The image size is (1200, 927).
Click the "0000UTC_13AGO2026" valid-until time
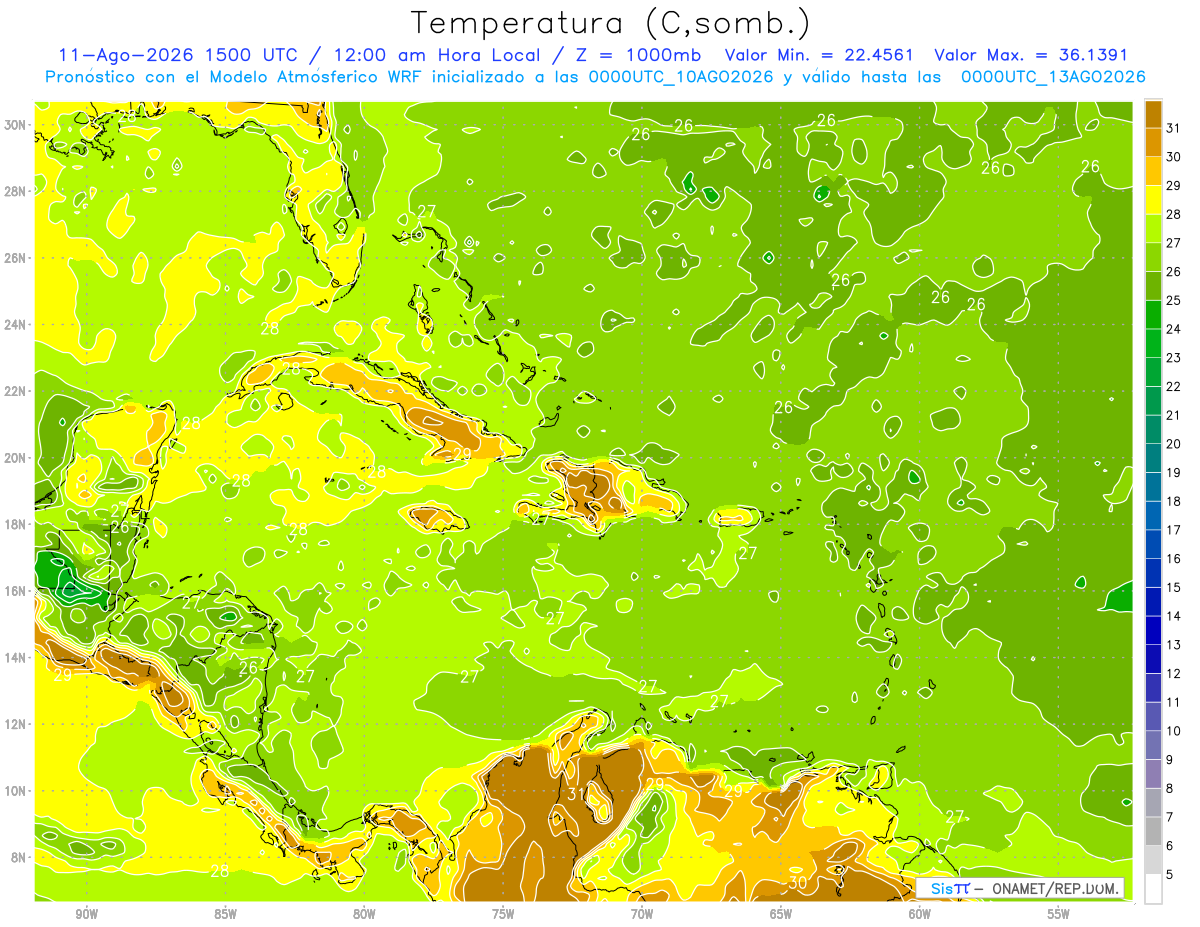[x=1052, y=76]
